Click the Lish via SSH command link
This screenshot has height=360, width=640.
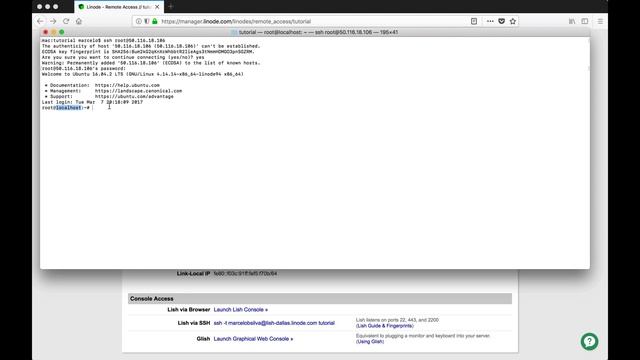coord(274,323)
